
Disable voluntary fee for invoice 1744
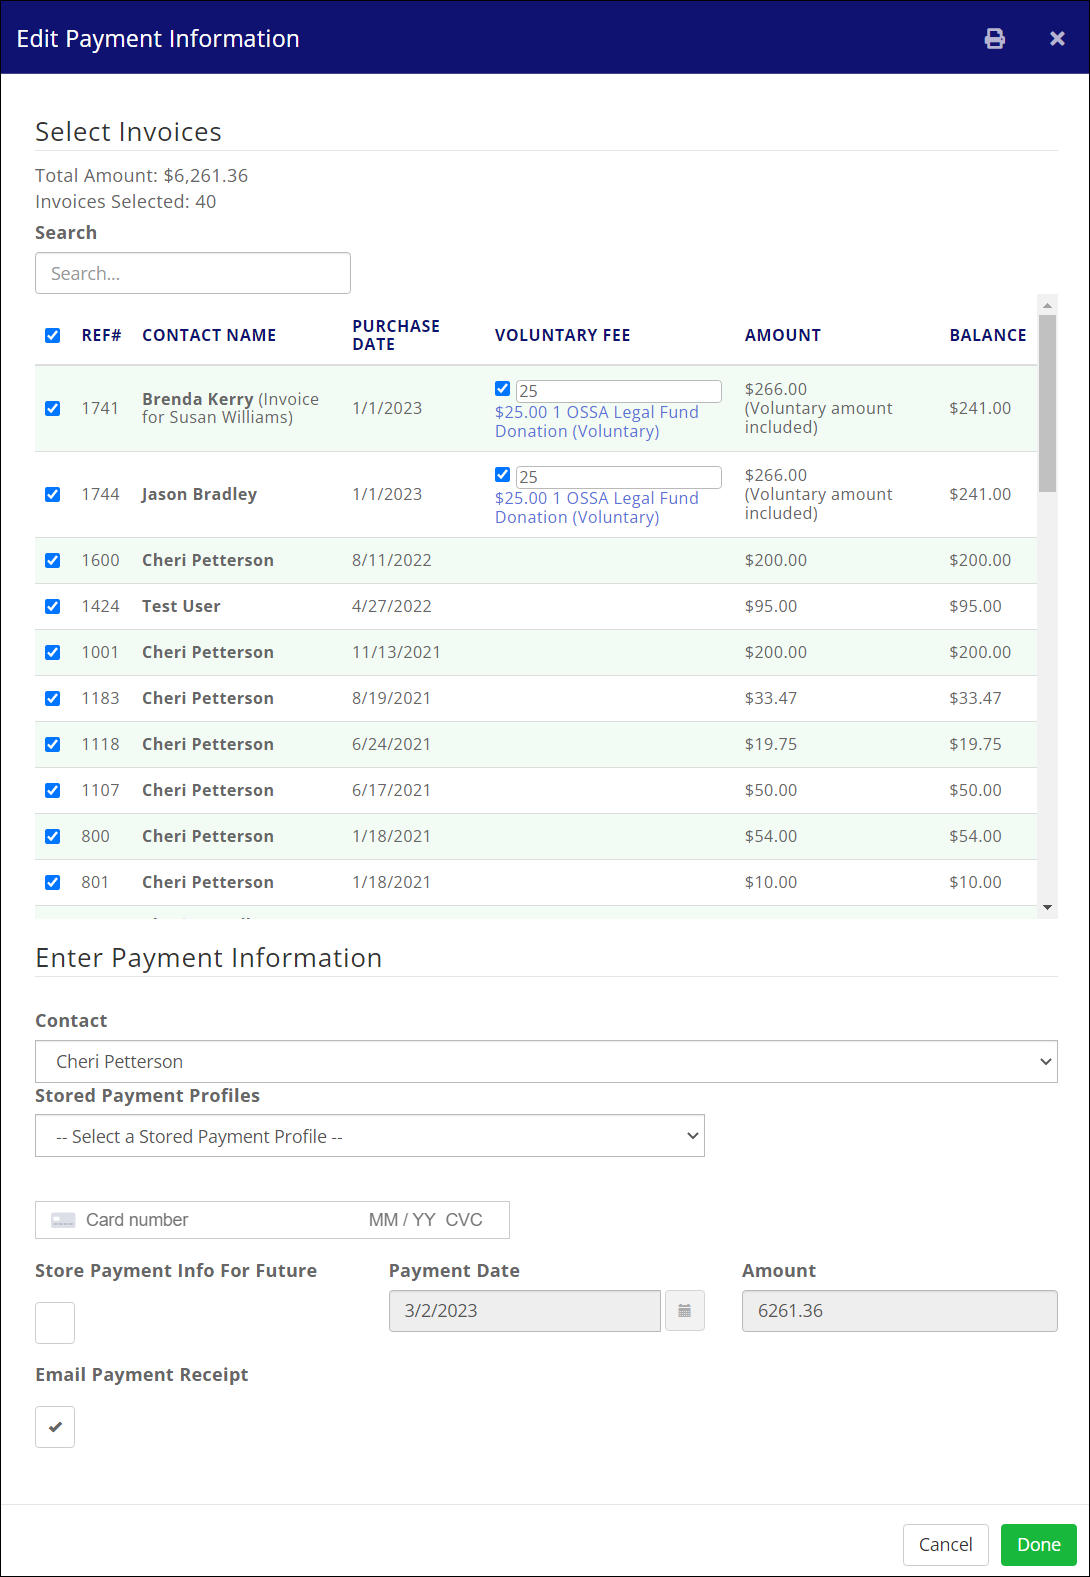coord(503,474)
